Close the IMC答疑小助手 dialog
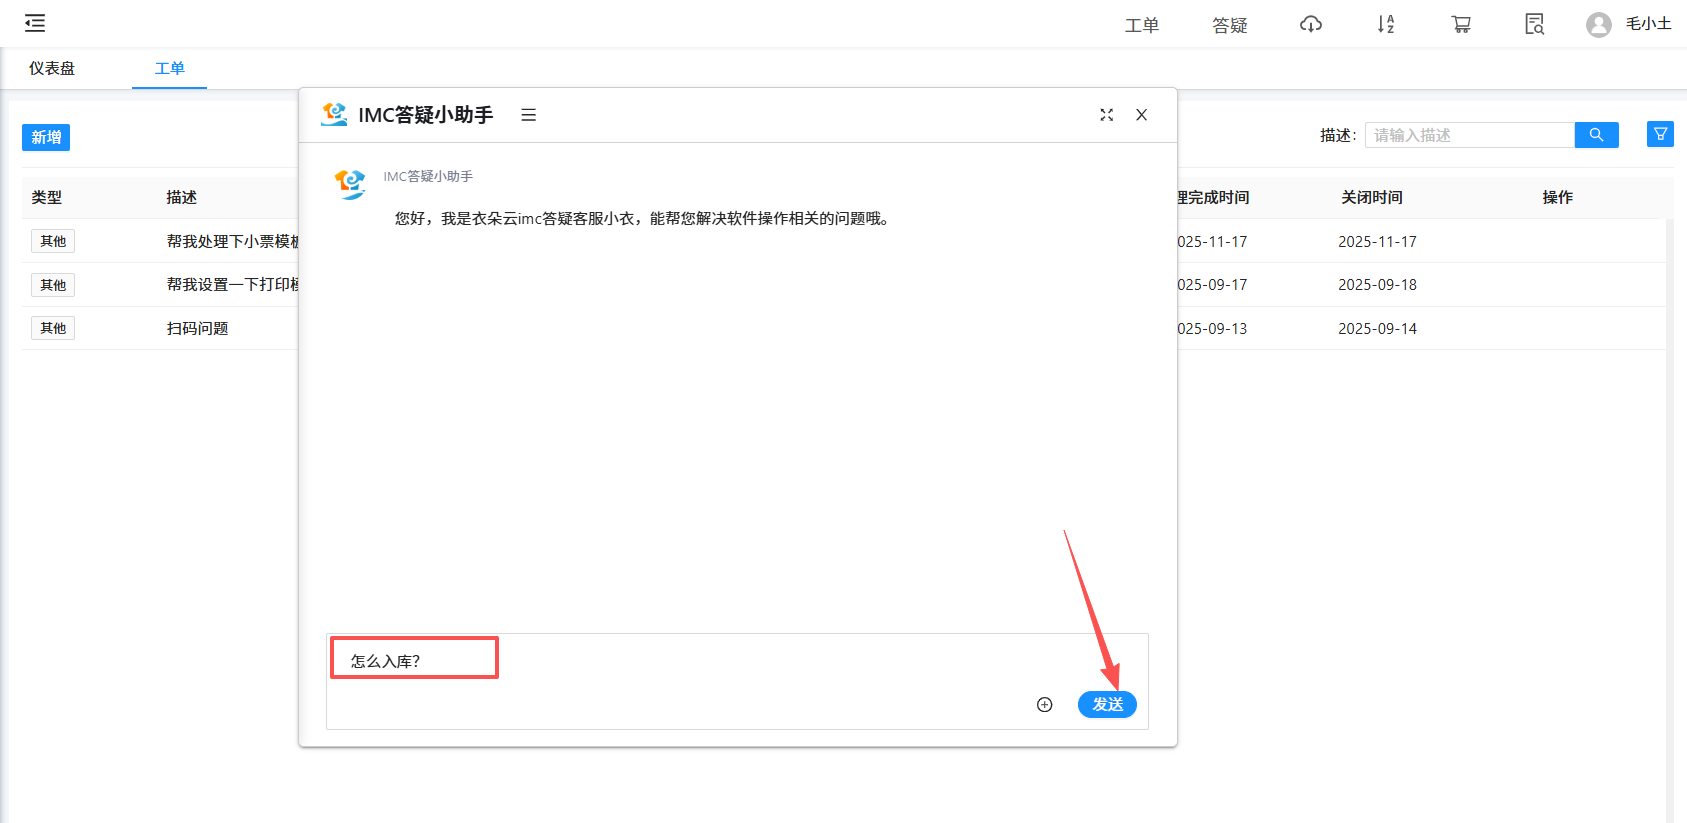The height and width of the screenshot is (823, 1687). tap(1141, 115)
